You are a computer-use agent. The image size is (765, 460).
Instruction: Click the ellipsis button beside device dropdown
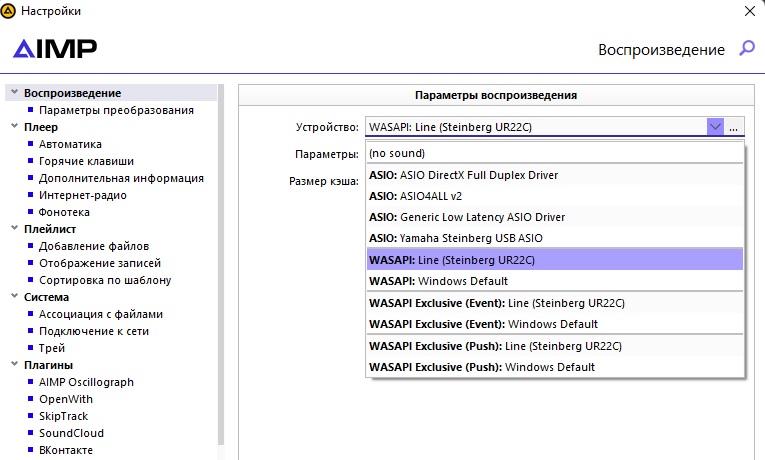click(733, 127)
